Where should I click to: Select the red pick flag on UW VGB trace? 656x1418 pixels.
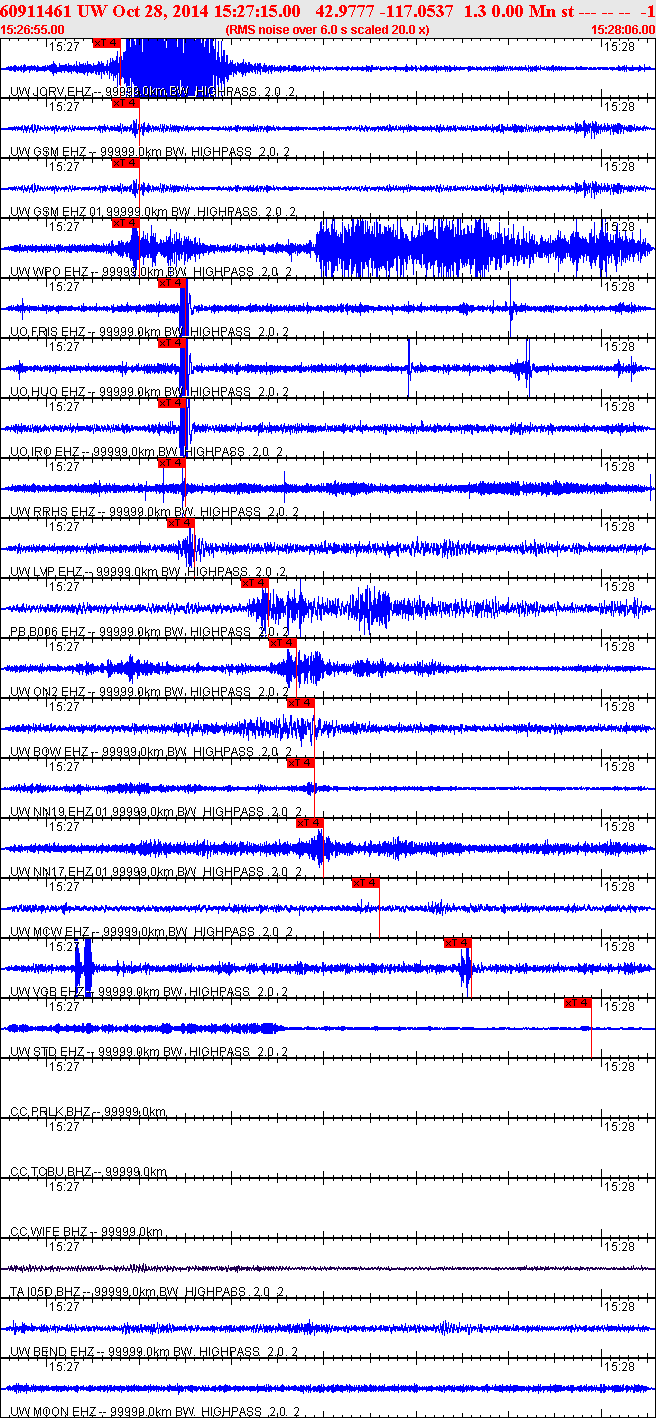(x=457, y=943)
